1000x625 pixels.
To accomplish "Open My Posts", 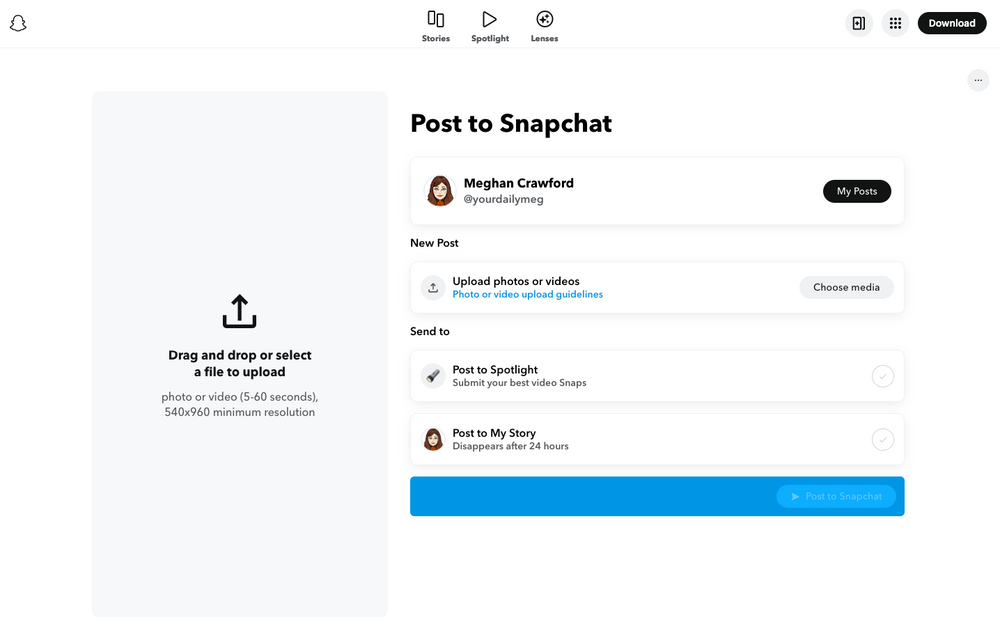I will [x=856, y=191].
